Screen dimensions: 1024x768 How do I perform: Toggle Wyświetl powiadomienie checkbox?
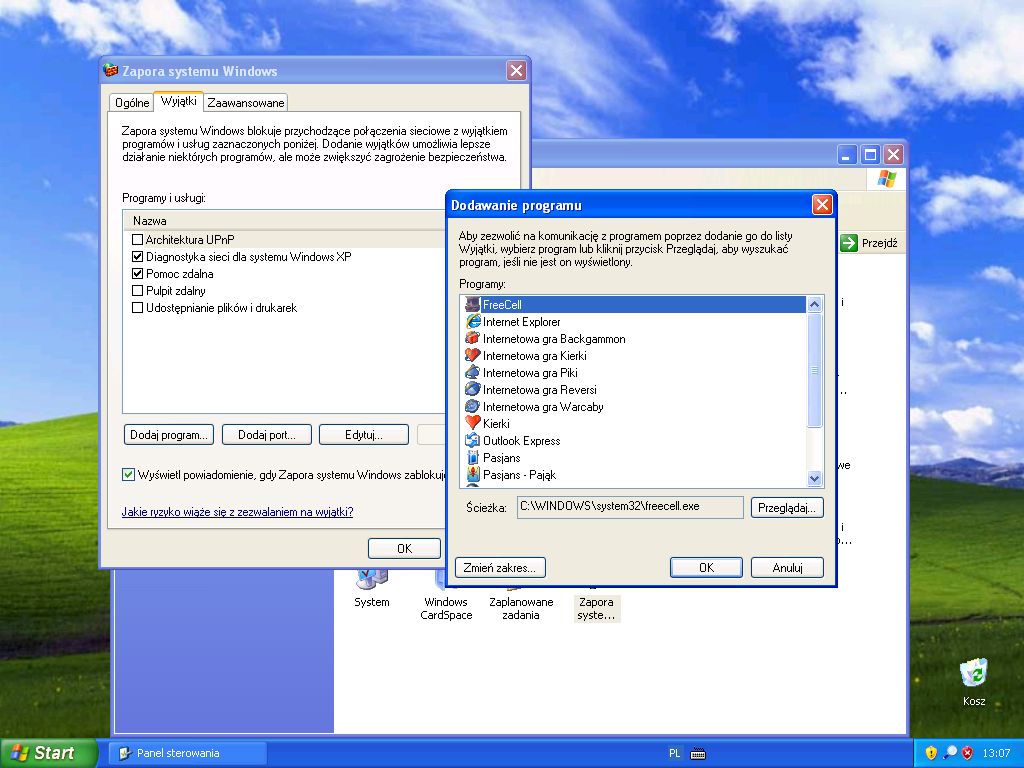click(128, 474)
